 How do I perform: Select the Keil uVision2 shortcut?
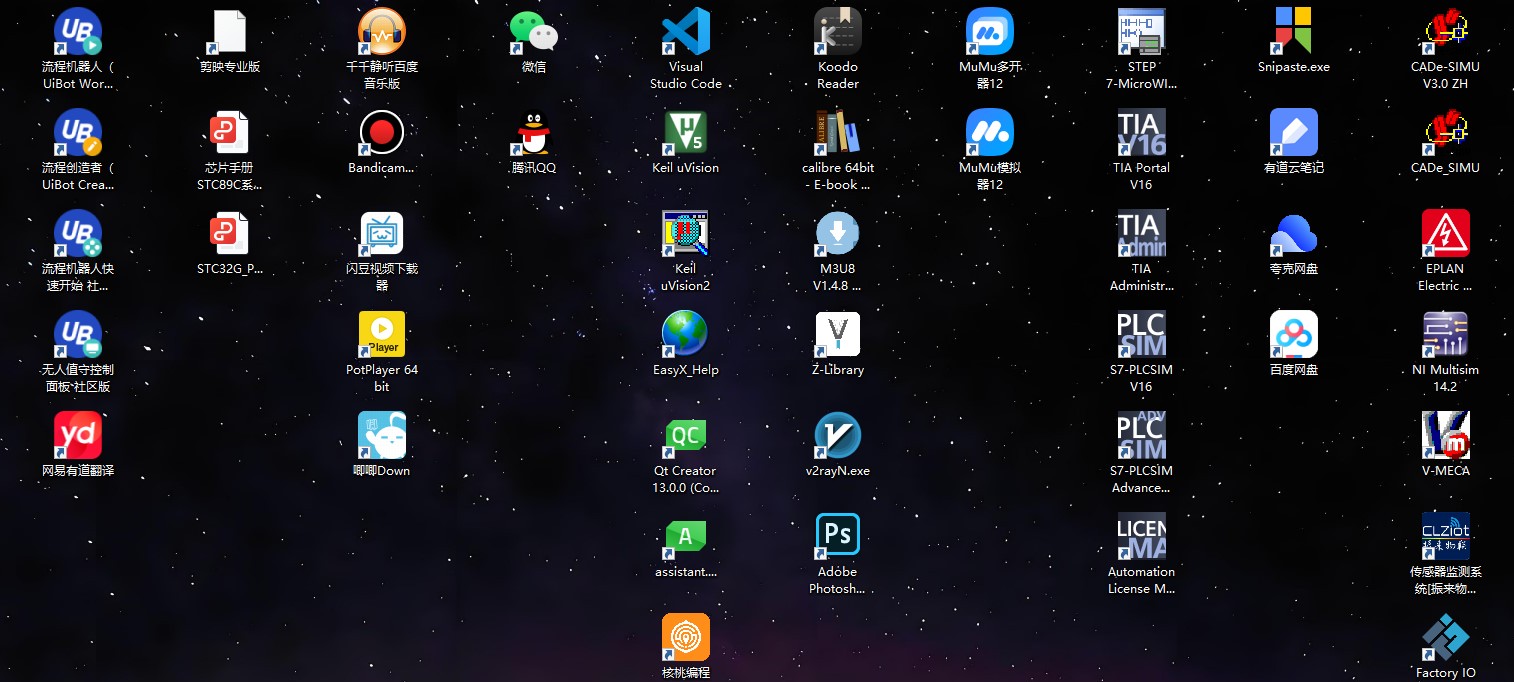(686, 234)
